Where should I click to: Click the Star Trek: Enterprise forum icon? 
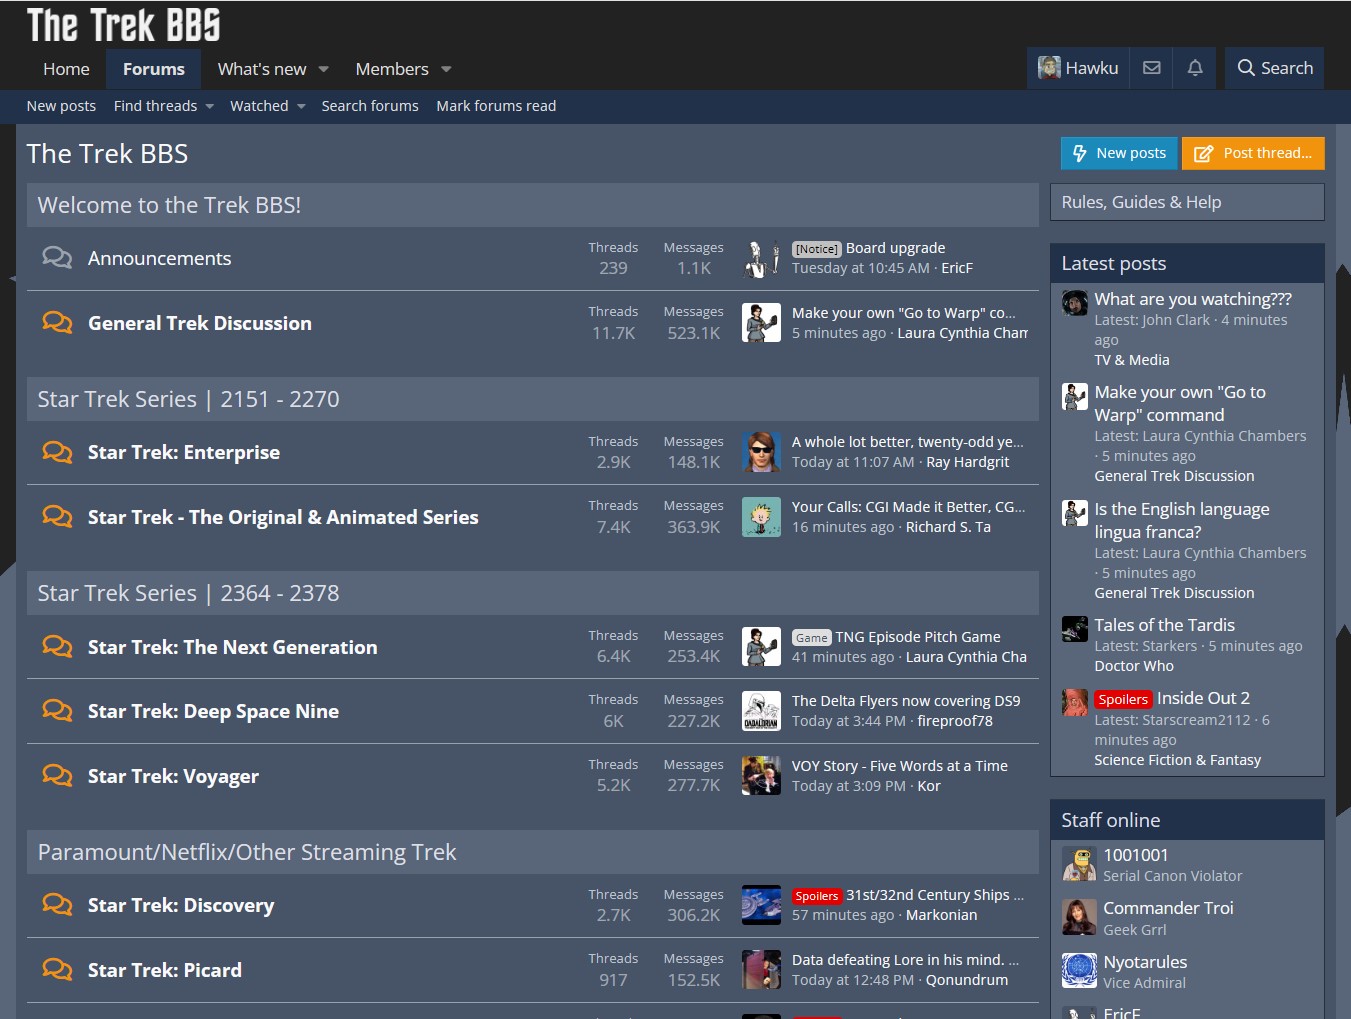point(57,452)
